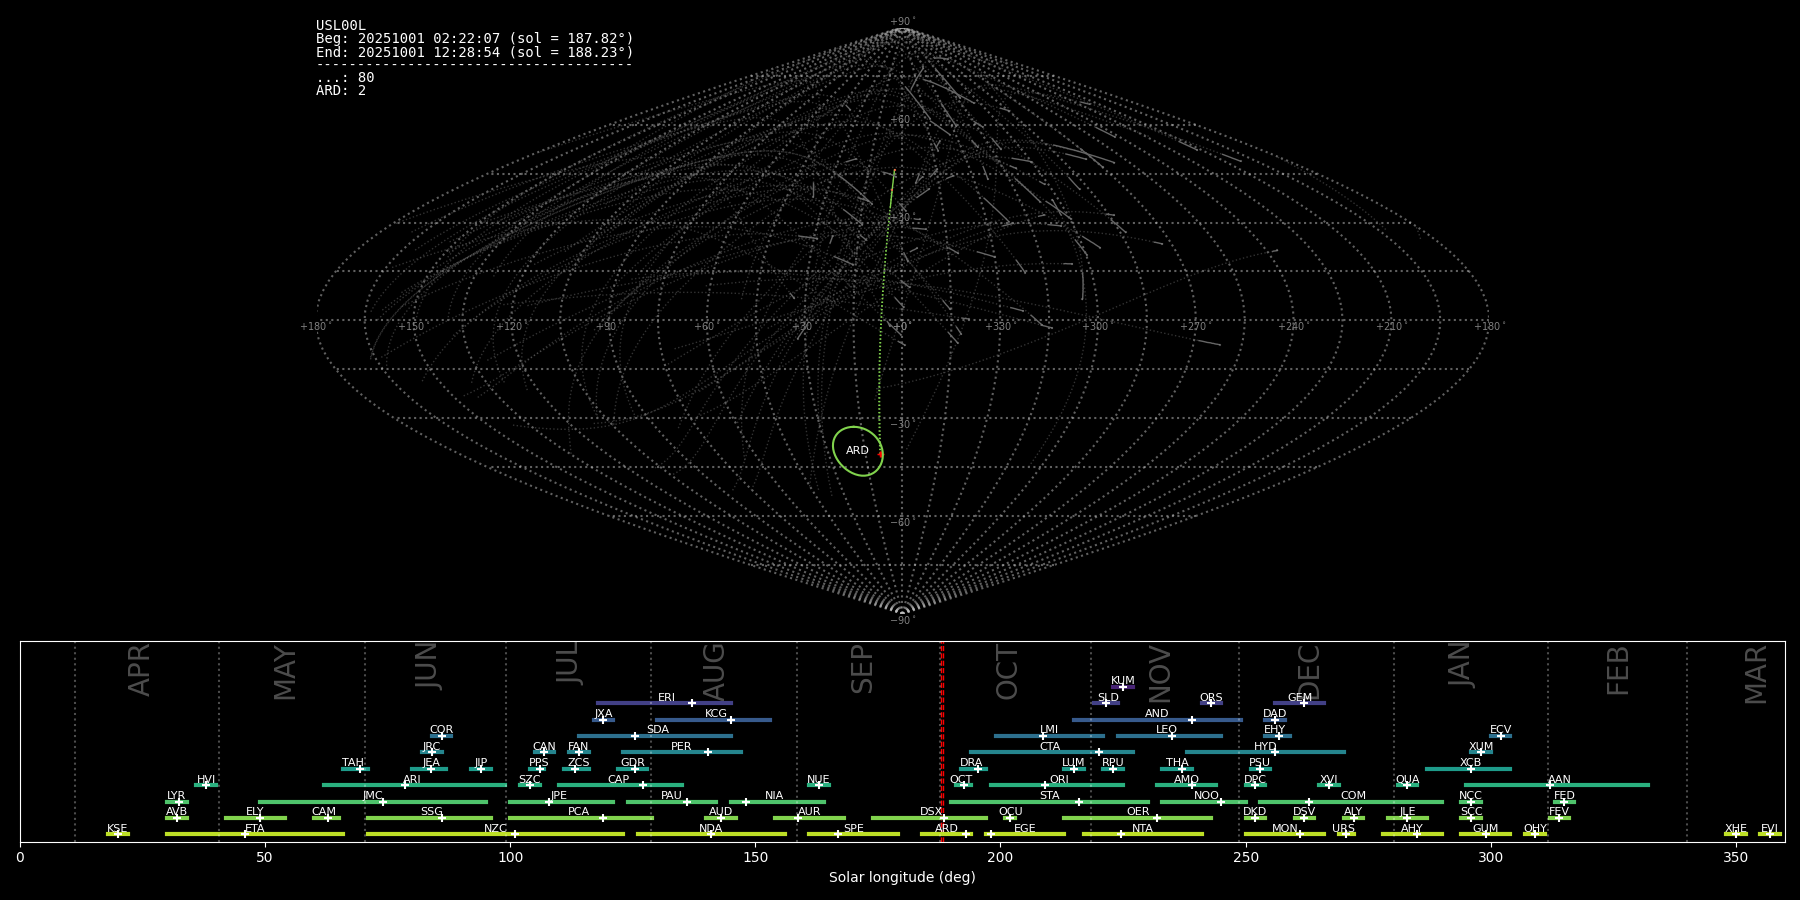Click the ARD radiant circle on sky map
Screen dimensions: 1800x900
(857, 451)
